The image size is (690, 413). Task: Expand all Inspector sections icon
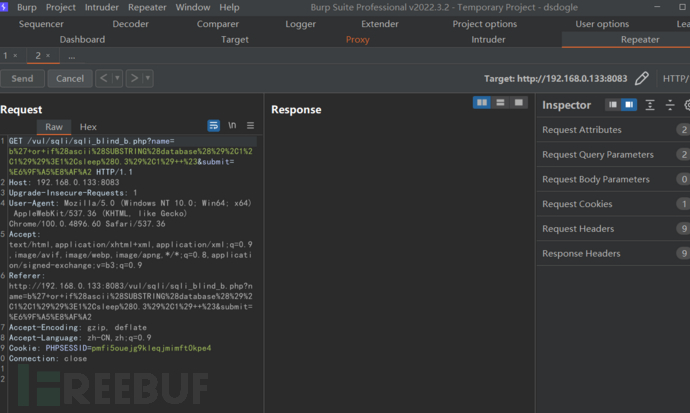click(650, 105)
